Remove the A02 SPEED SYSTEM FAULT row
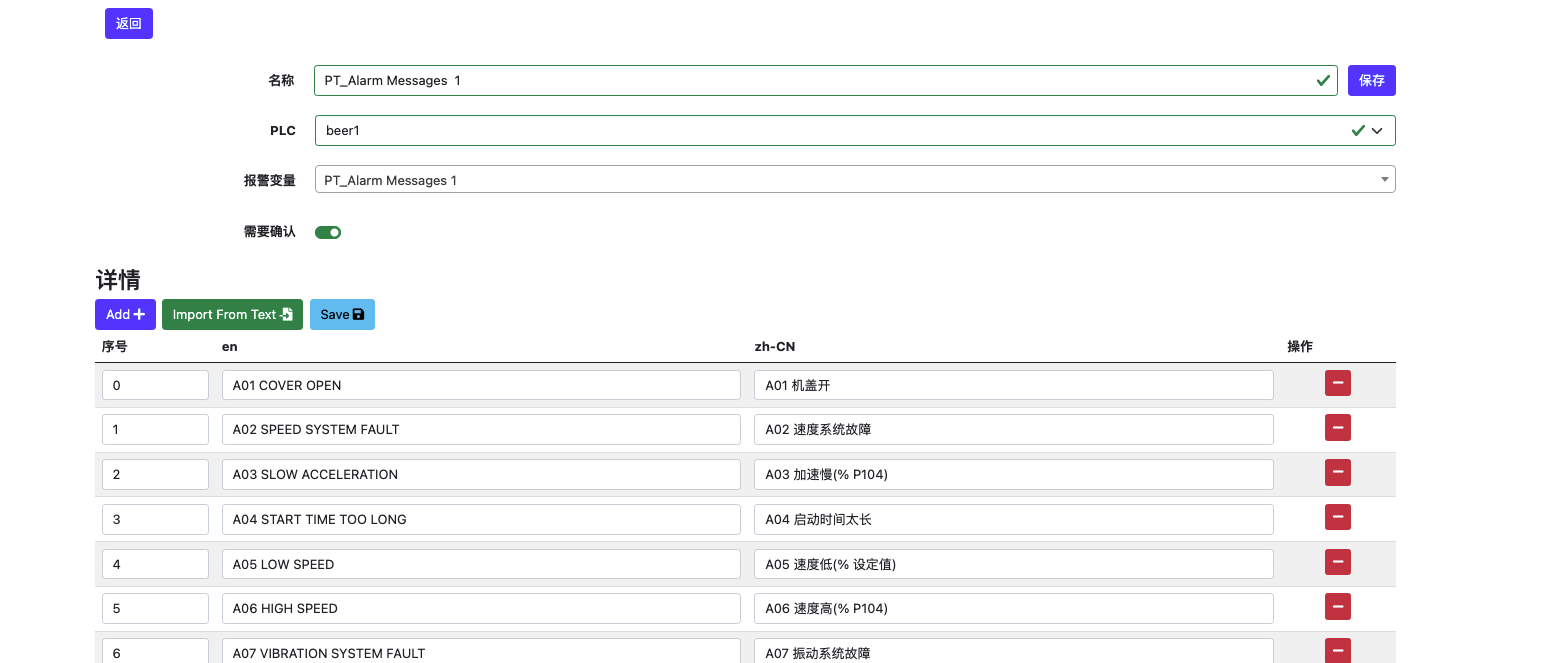 [1337, 428]
